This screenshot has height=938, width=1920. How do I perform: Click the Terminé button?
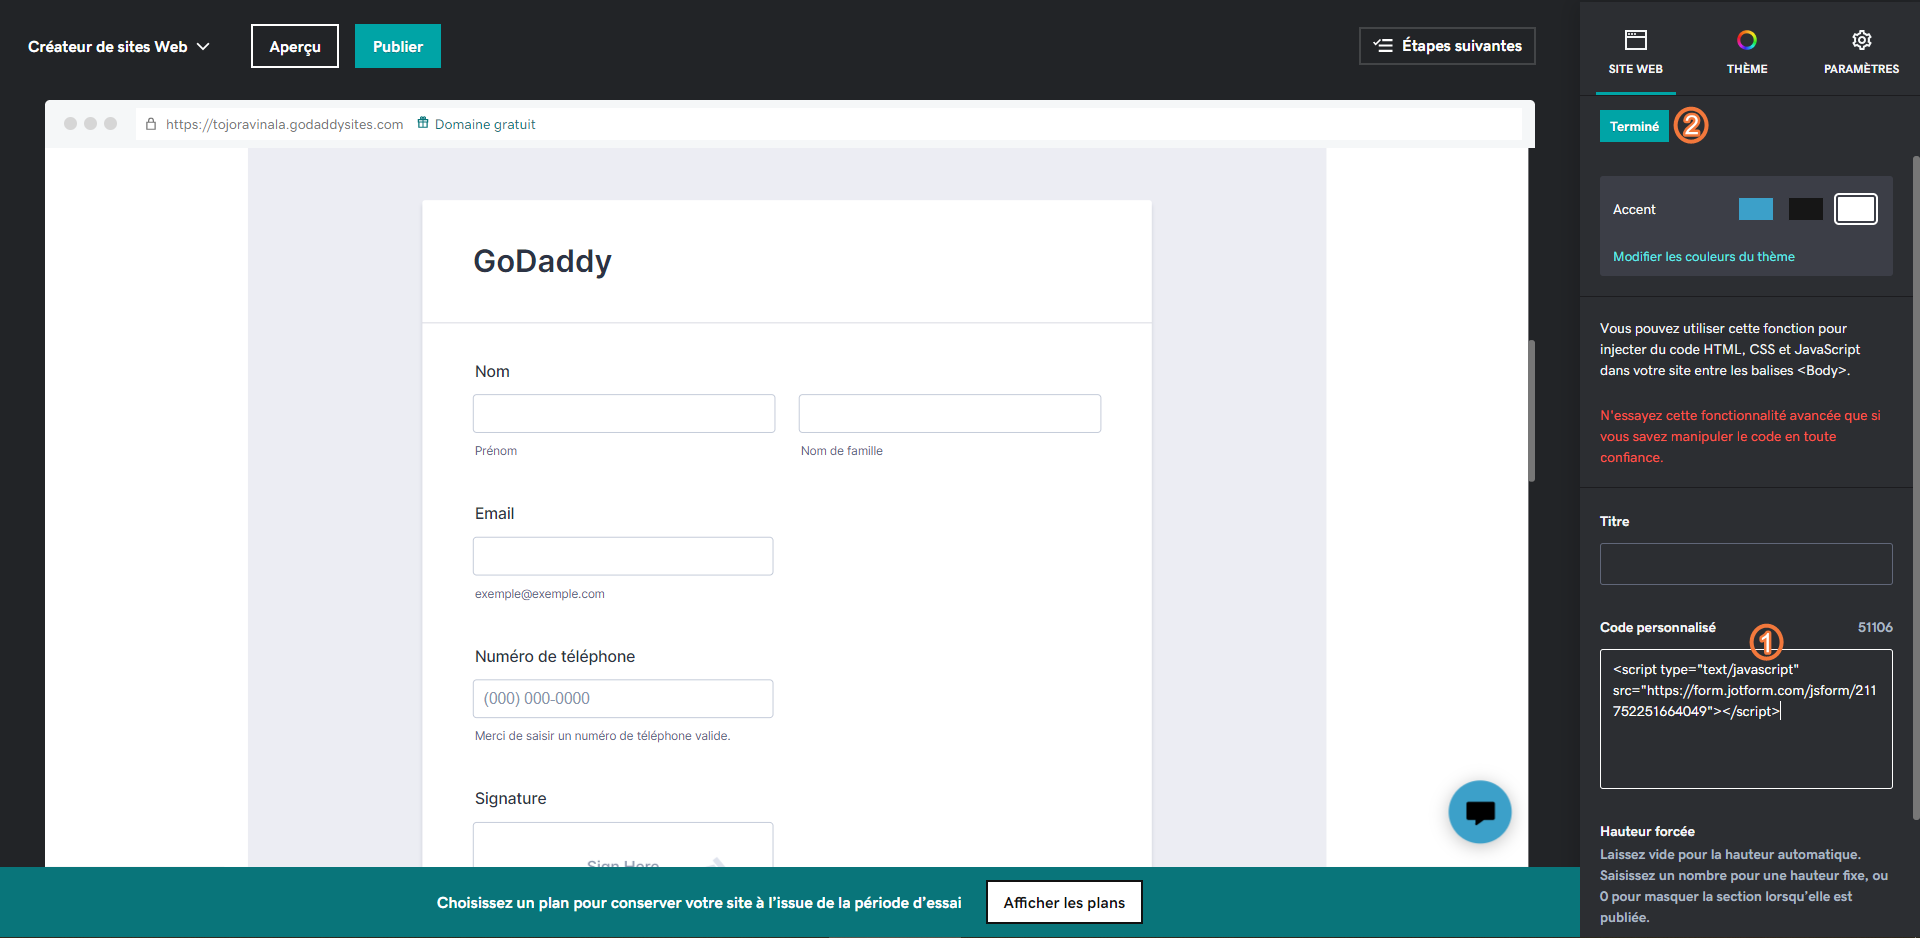click(1634, 126)
